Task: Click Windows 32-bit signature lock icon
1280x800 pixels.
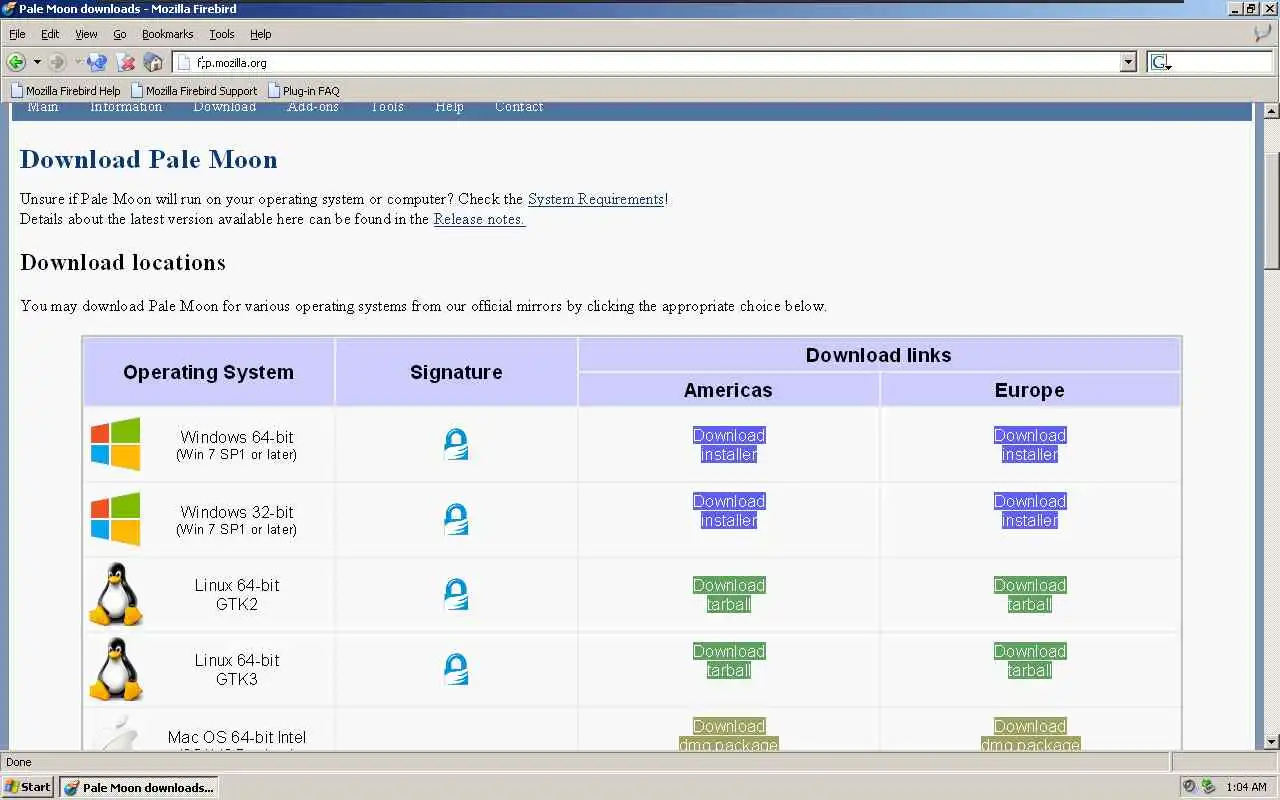Action: tap(456, 519)
